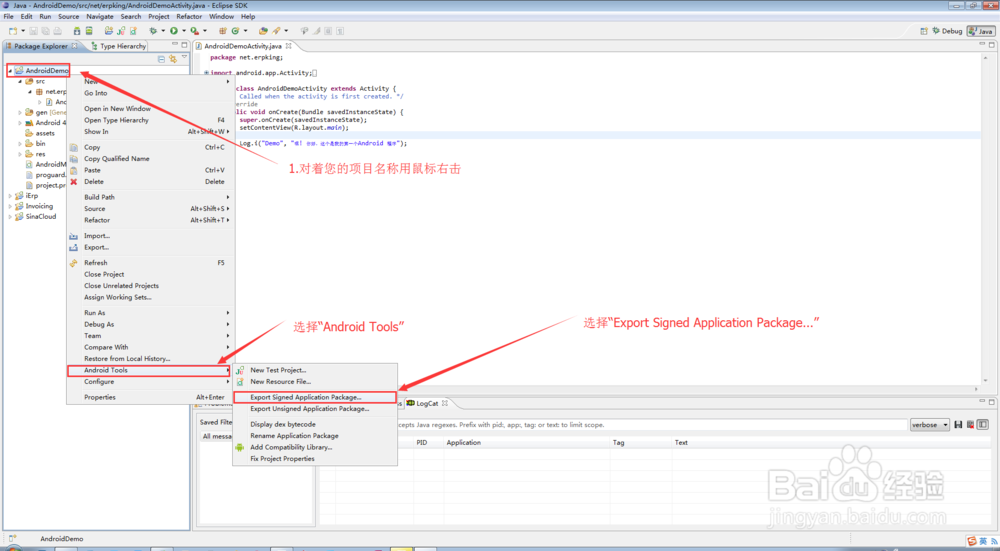The height and width of the screenshot is (551, 1000).
Task: Click Display dex bytecode menu item
Action: coord(315,424)
